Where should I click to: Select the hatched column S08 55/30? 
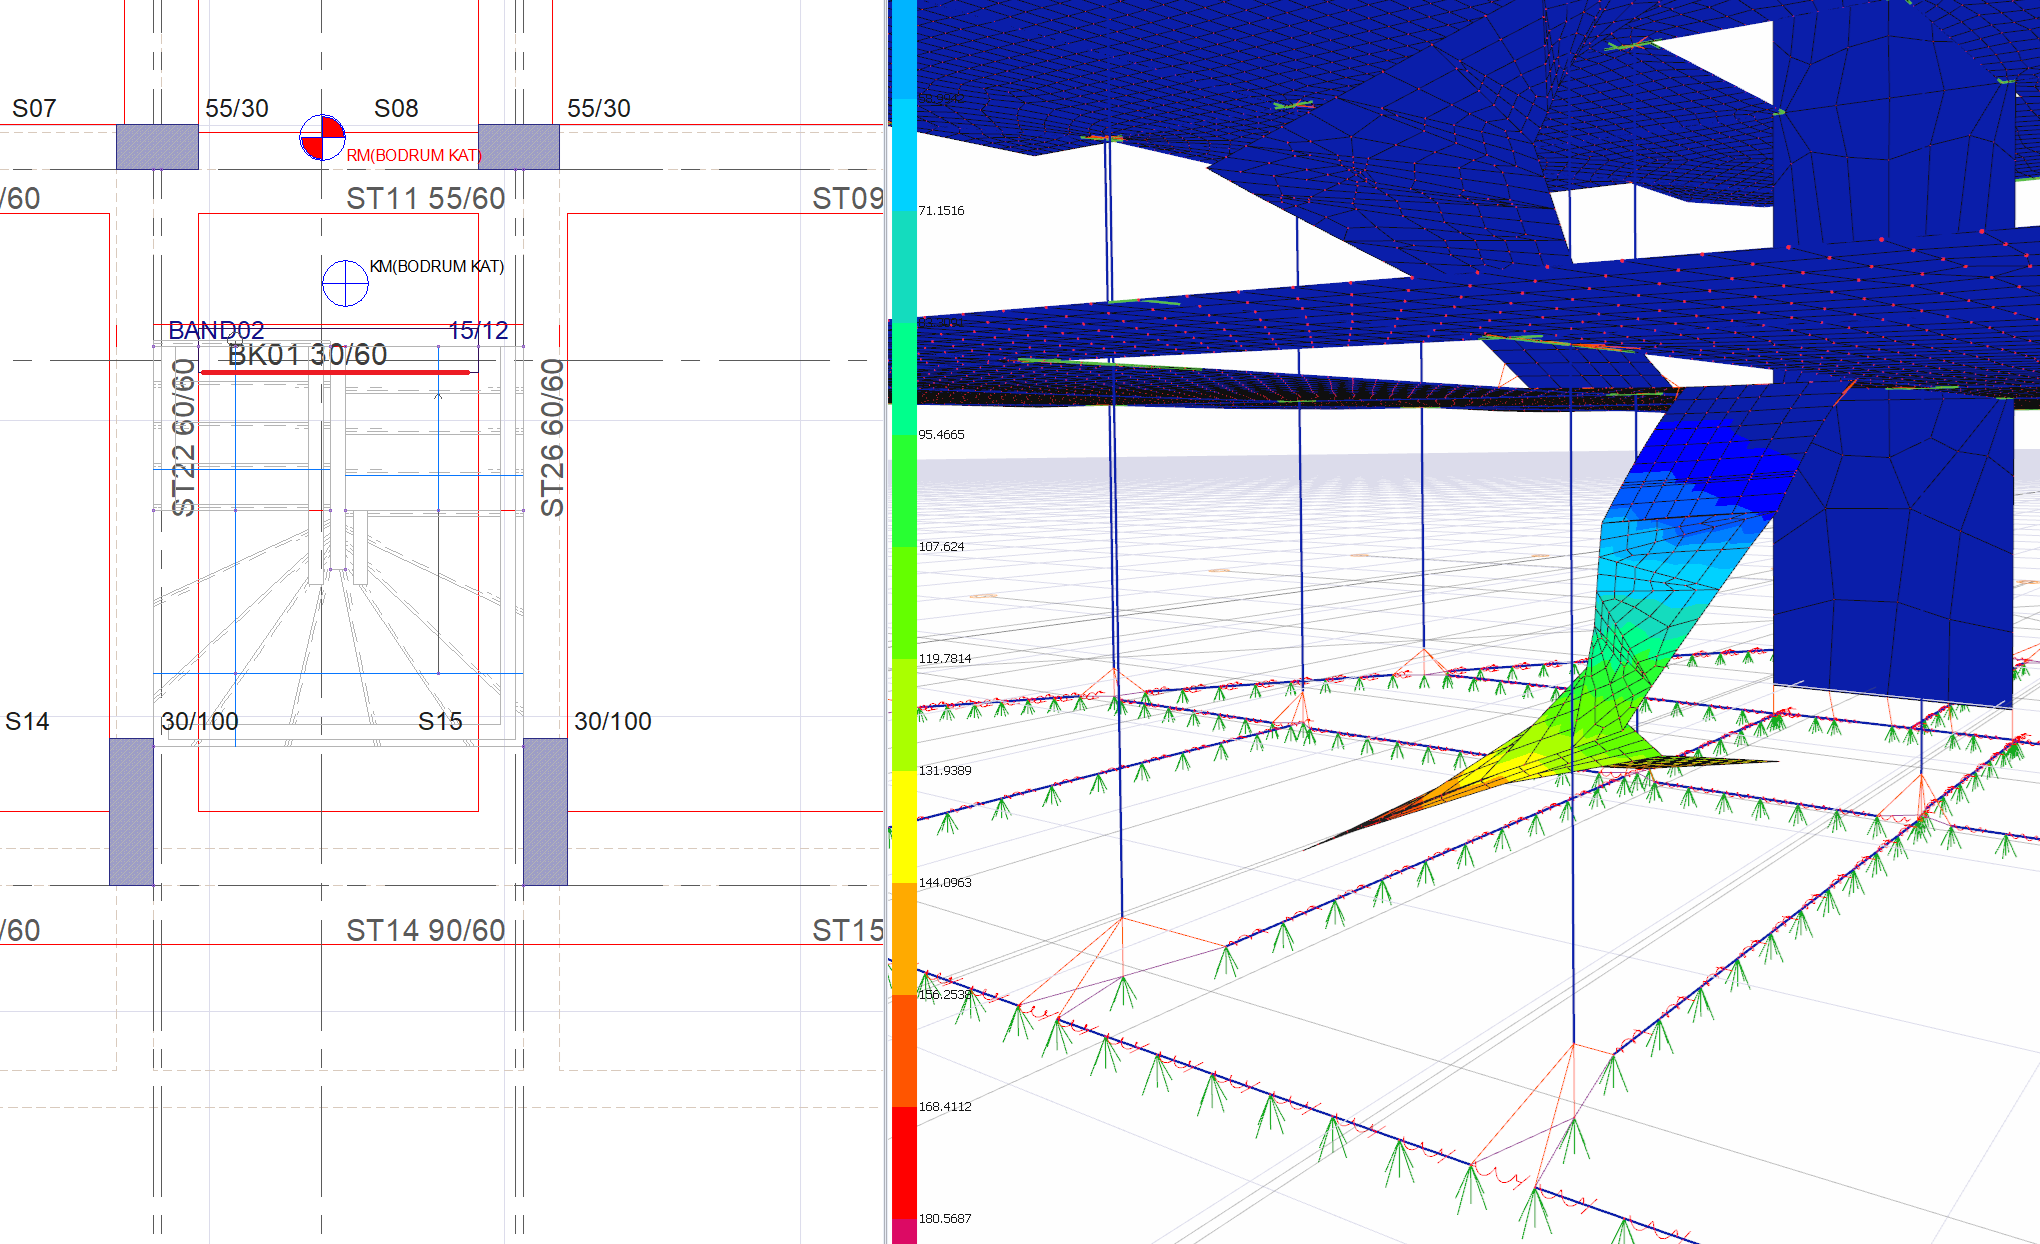coord(518,147)
